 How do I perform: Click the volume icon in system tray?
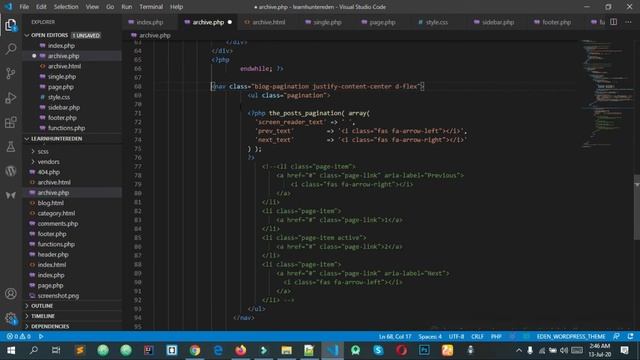[x=564, y=350]
